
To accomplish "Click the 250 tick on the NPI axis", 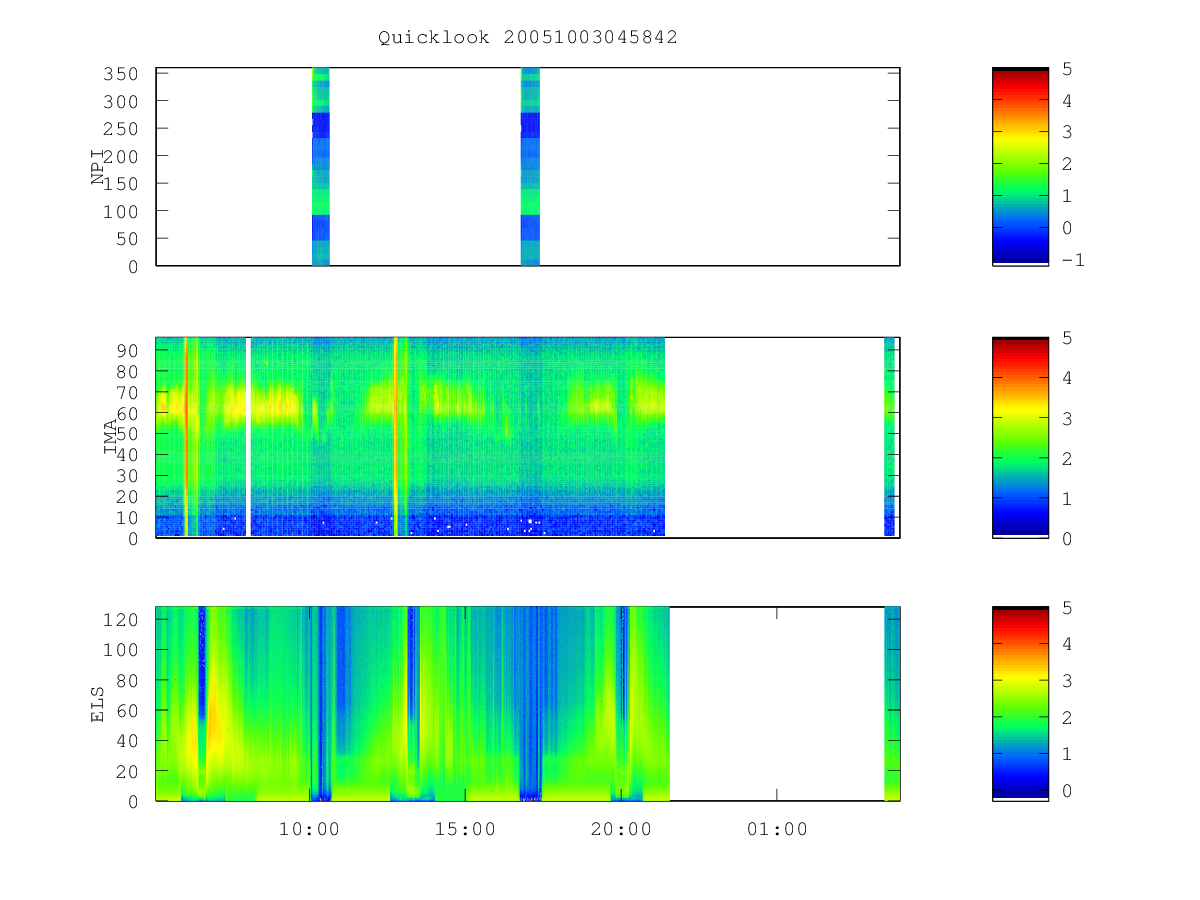I will click(x=120, y=129).
